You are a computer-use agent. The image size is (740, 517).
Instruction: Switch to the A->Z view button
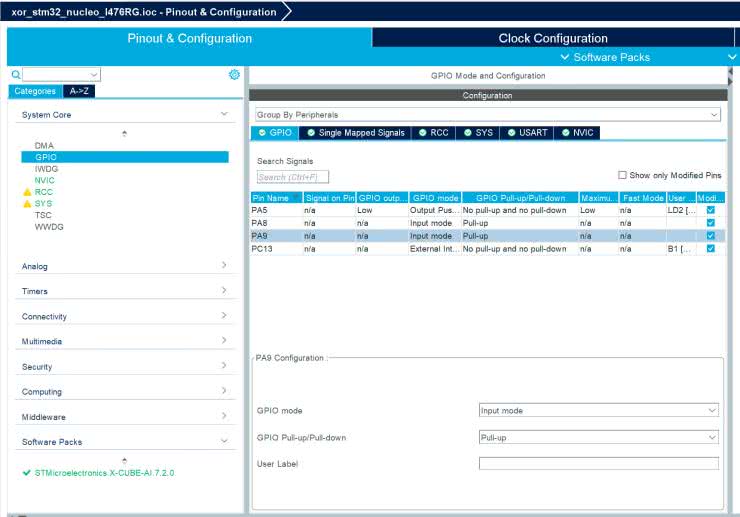click(78, 91)
